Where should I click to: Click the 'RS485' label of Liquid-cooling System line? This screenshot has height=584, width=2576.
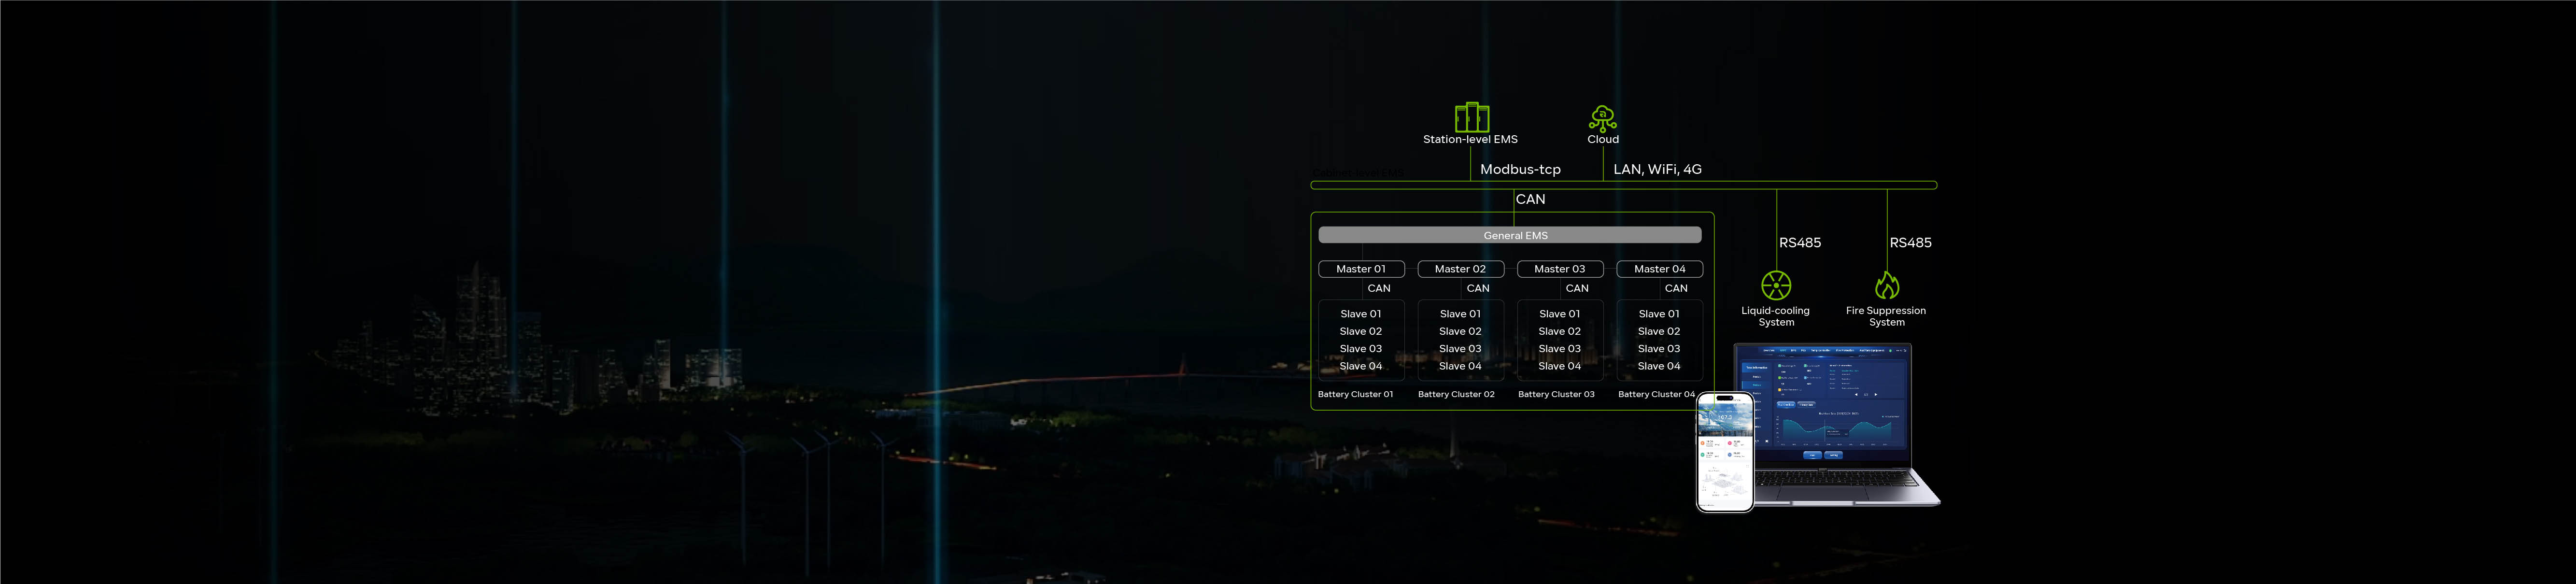tap(1800, 242)
